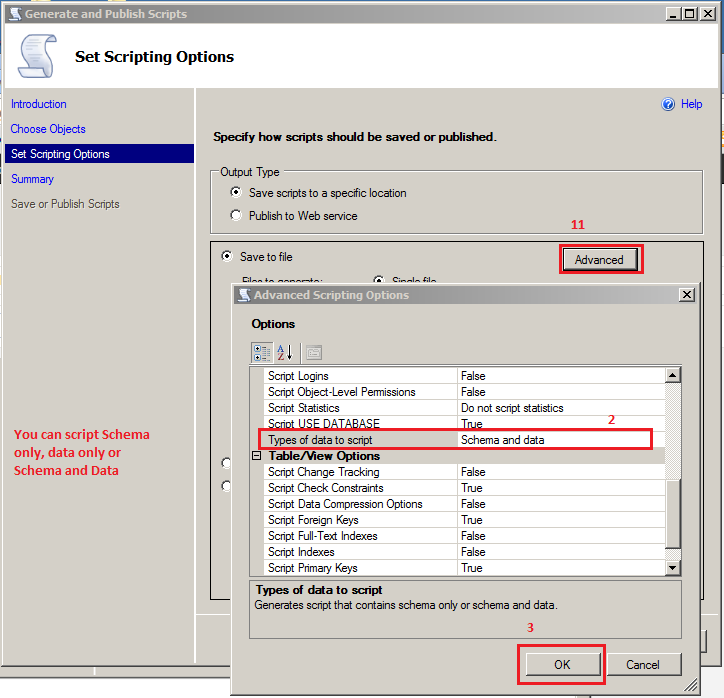Change the Script Foreign Keys value

click(x=561, y=520)
